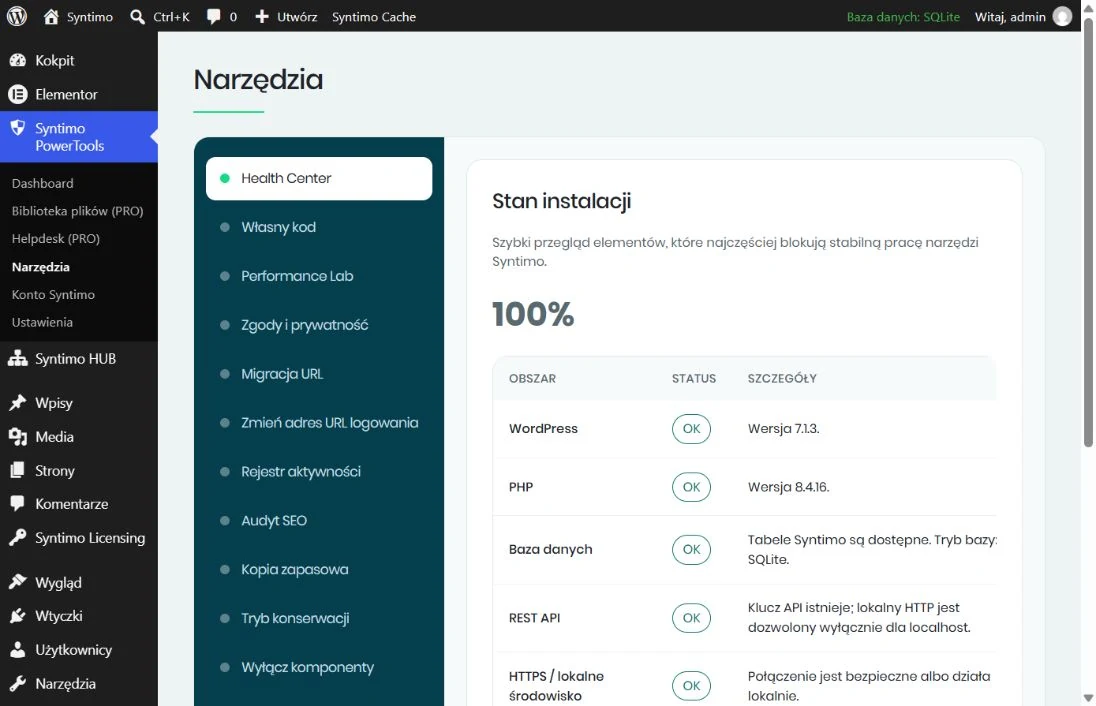This screenshot has height=706, width=1096.
Task: Click the Wygląd paintbrush icon
Action: click(x=17, y=582)
